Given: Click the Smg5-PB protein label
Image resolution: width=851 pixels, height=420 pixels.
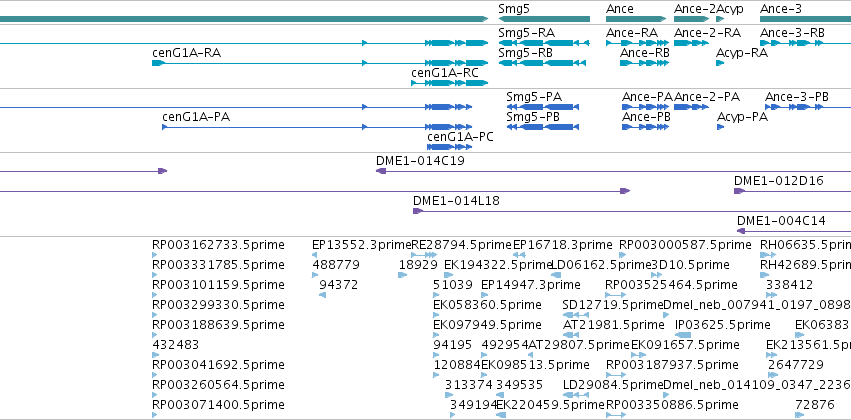Looking at the screenshot, I should (x=533, y=117).
